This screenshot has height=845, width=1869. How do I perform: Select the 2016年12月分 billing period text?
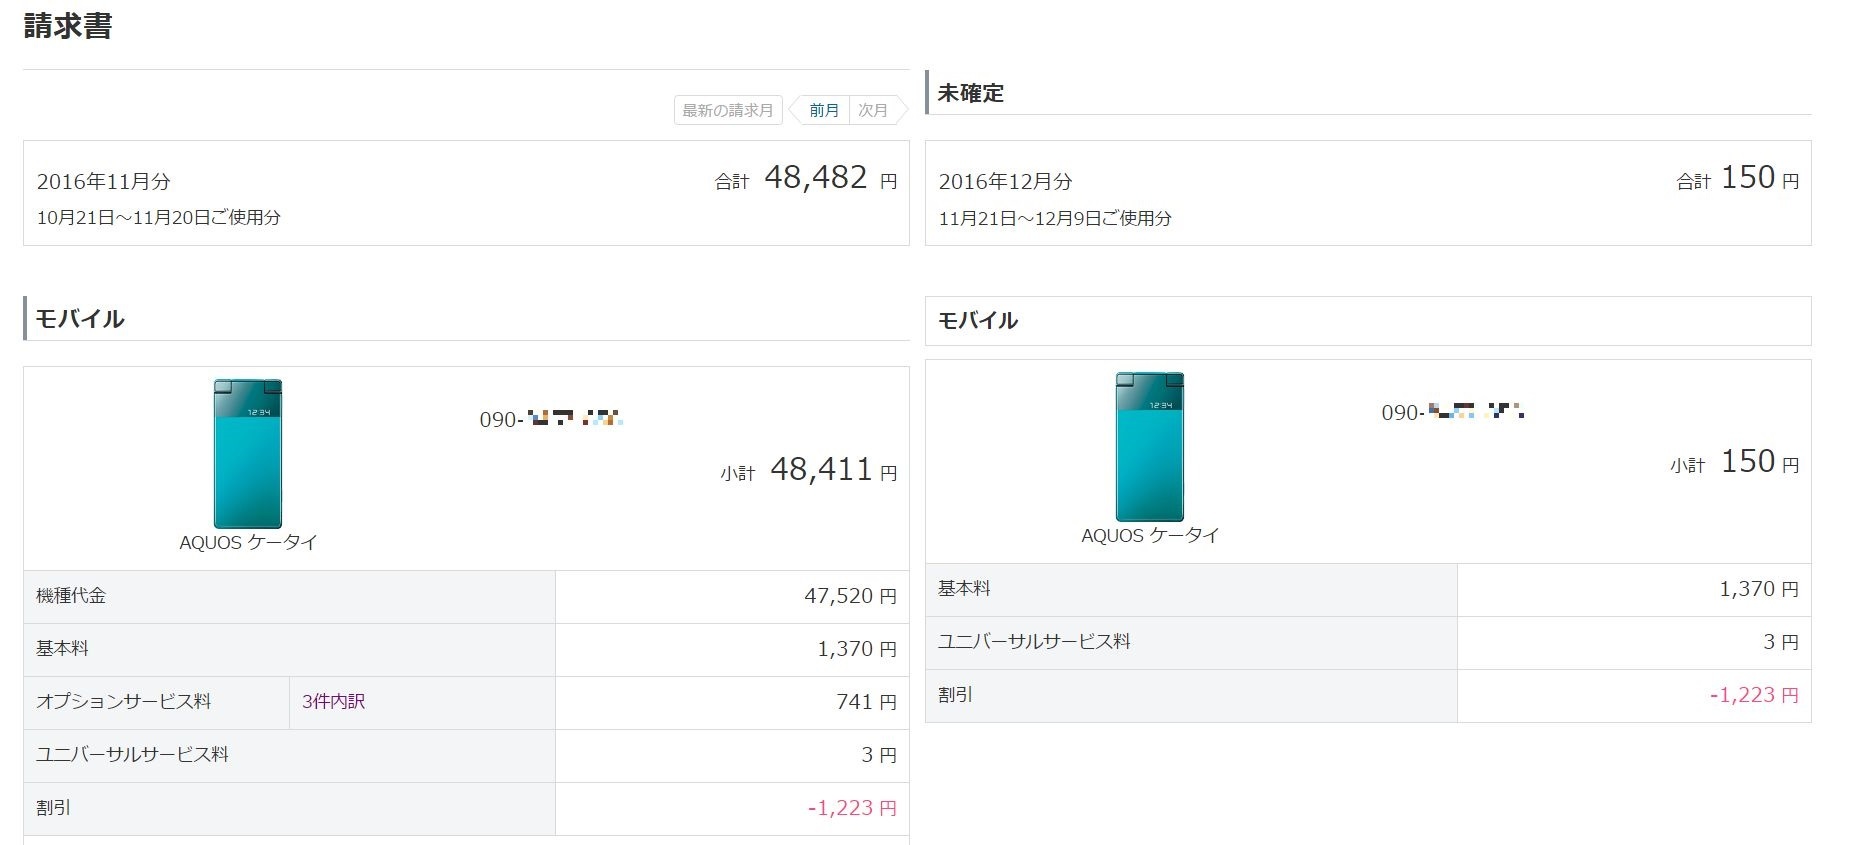click(1005, 182)
